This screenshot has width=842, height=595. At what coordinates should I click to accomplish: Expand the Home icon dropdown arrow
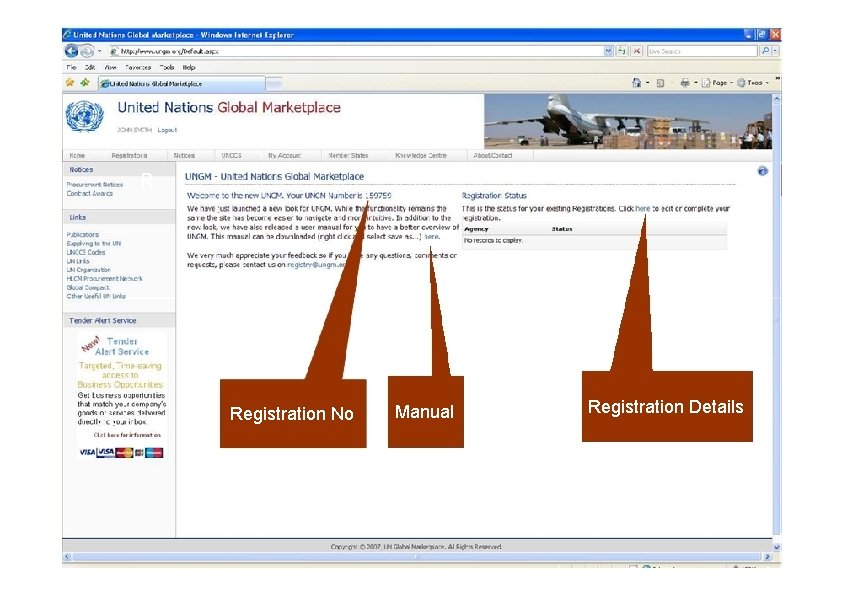(x=648, y=83)
